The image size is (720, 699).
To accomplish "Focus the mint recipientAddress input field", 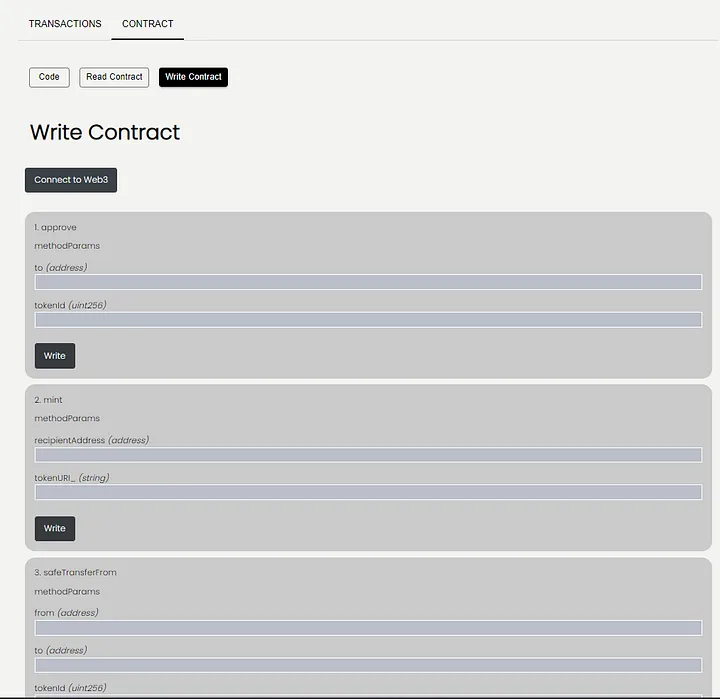I will coord(368,455).
